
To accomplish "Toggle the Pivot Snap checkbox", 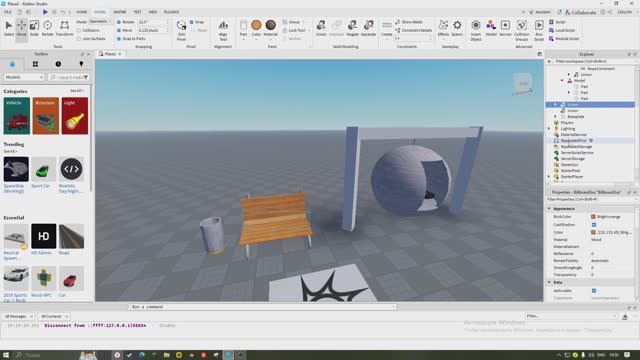I will [191, 22].
